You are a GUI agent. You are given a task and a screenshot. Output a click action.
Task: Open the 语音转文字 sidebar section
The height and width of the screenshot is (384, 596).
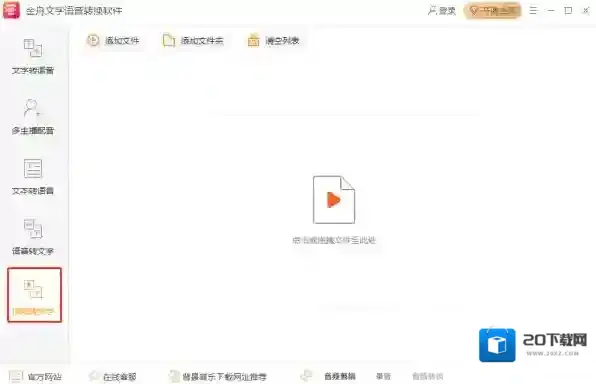[x=33, y=237]
